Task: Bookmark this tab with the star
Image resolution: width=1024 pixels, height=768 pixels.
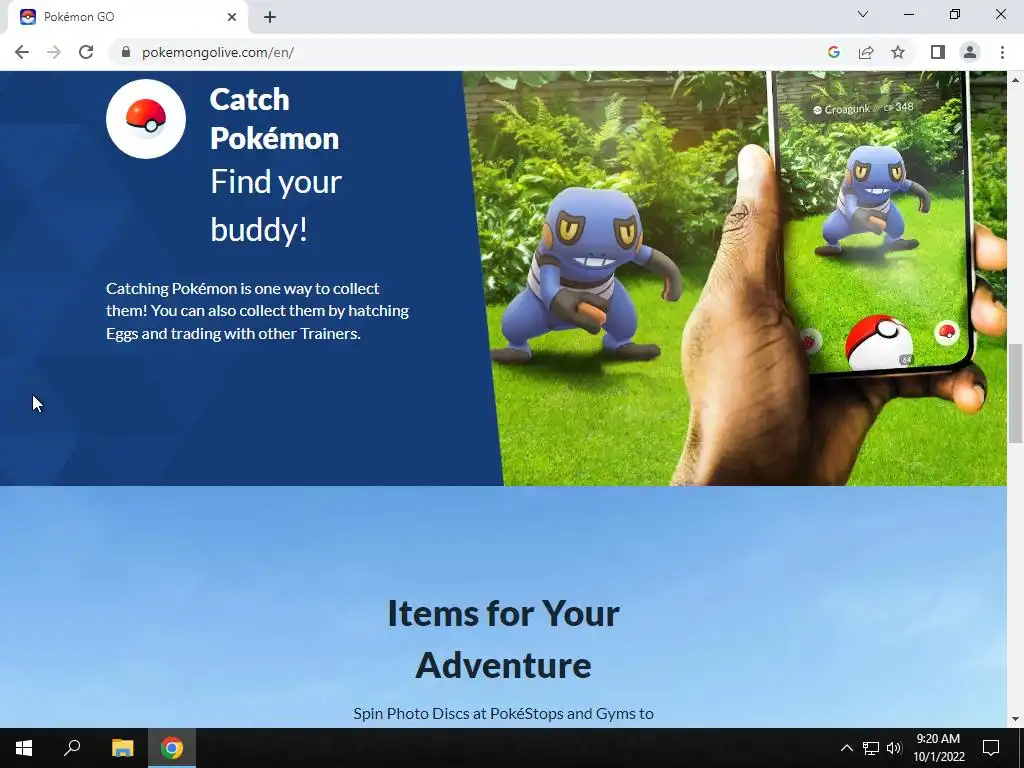Action: click(x=898, y=52)
